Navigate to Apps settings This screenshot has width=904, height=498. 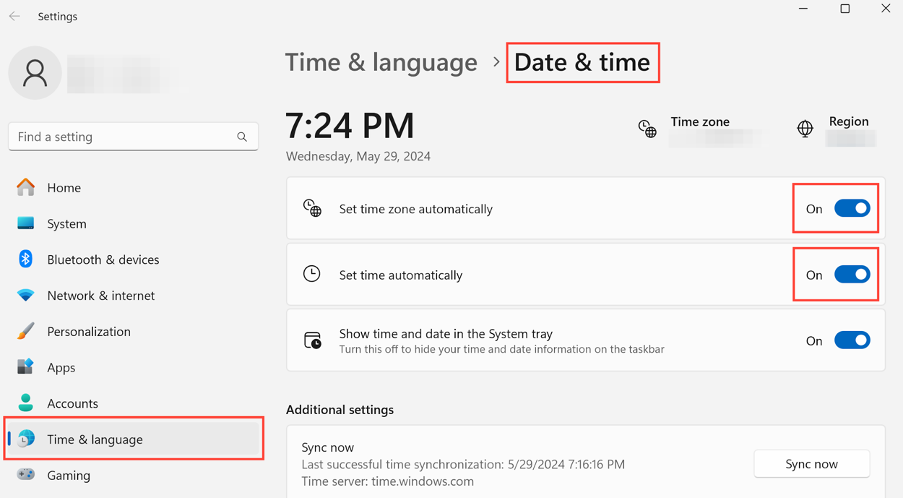click(x=133, y=367)
